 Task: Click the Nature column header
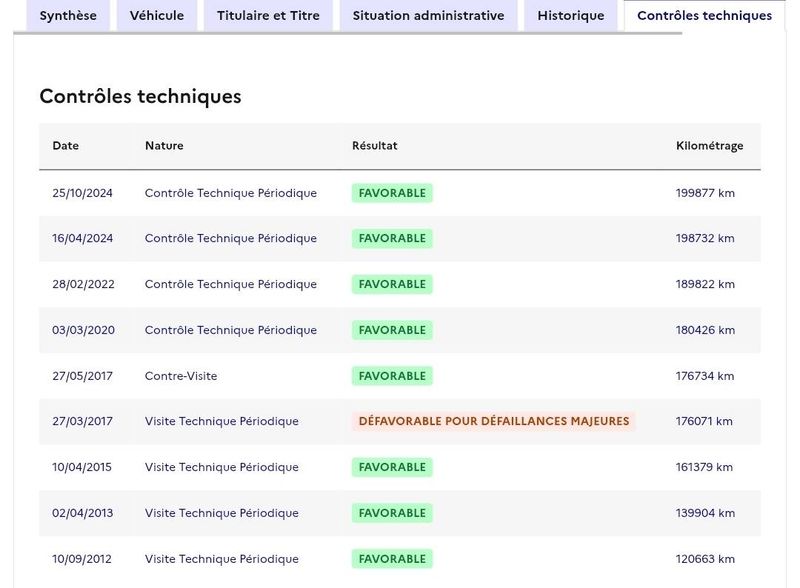(164, 145)
